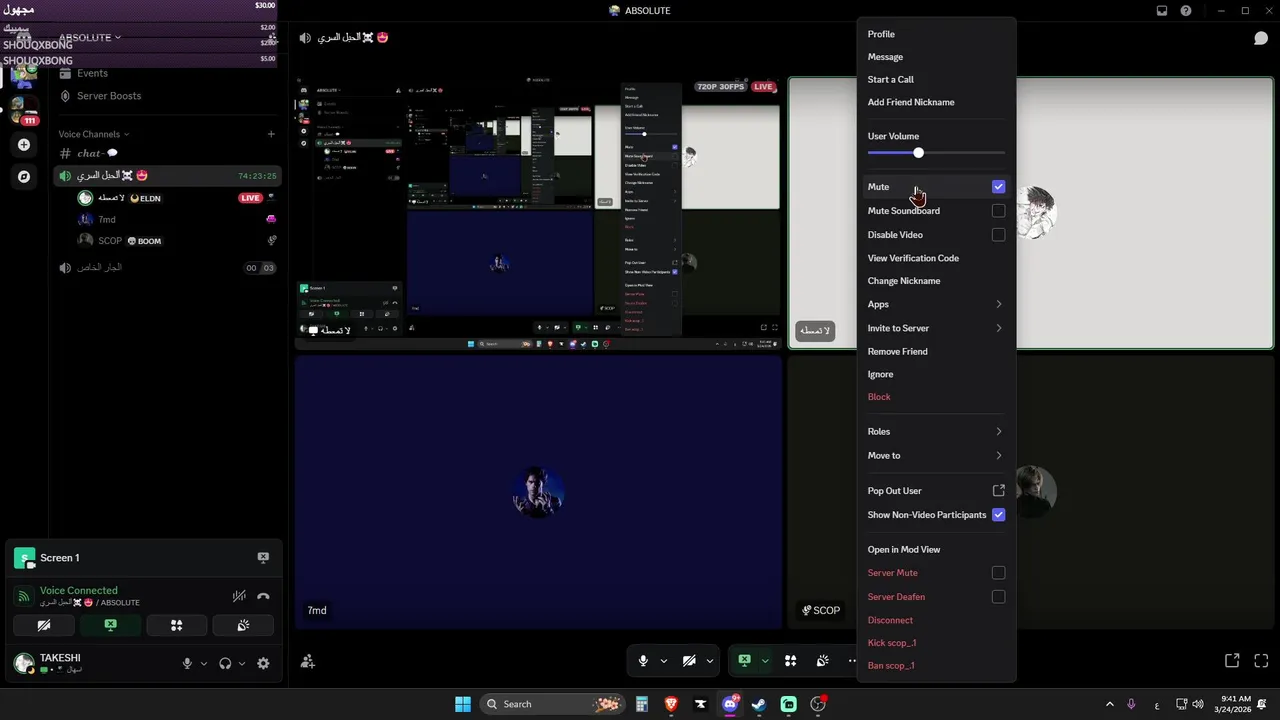Image resolution: width=1280 pixels, height=720 pixels.
Task: Open User Settings gear
Action: 263,663
